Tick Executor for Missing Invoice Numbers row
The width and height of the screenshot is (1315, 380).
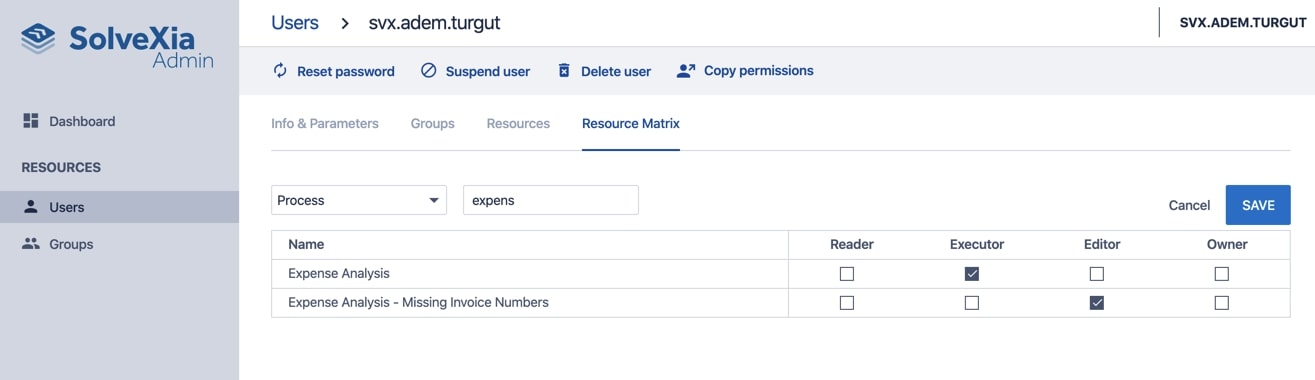point(972,303)
